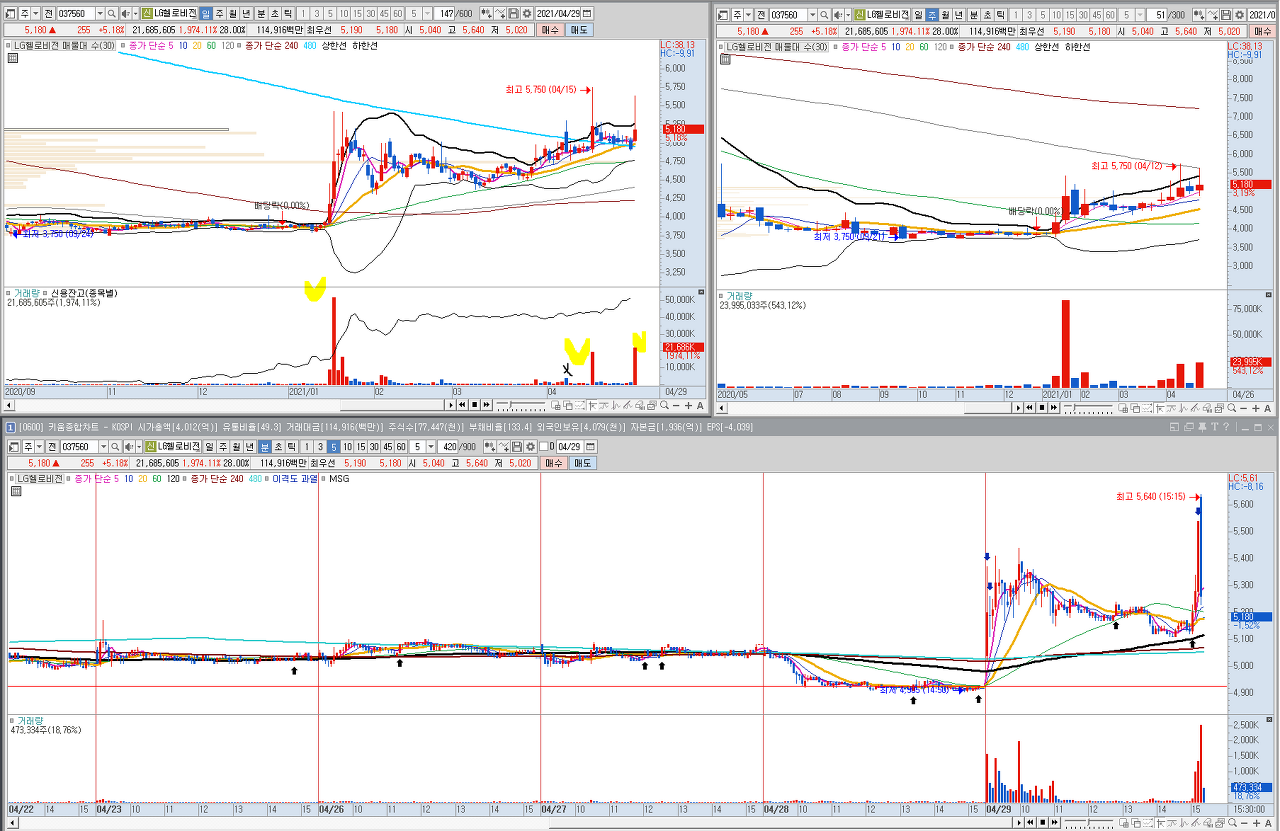Click 신용잔고(종목별) label in daily volume pane
The width and height of the screenshot is (1280, 831).
86,293
